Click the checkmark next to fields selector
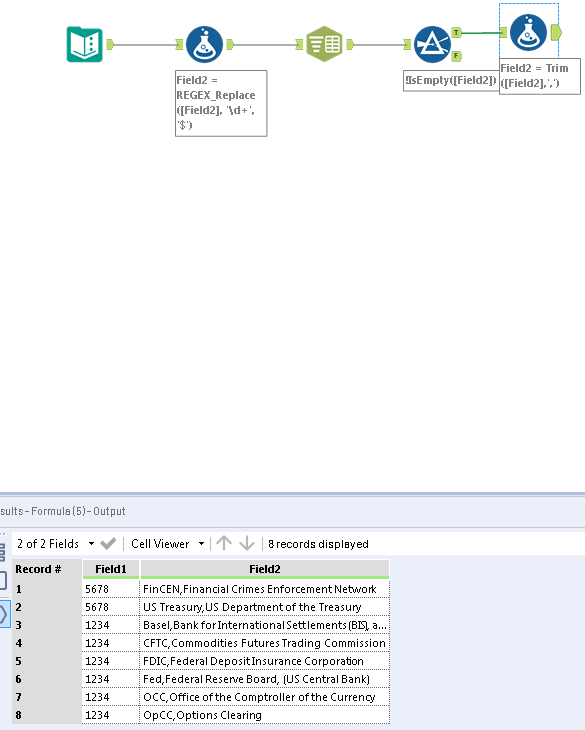The height and width of the screenshot is (730, 585). 108,543
